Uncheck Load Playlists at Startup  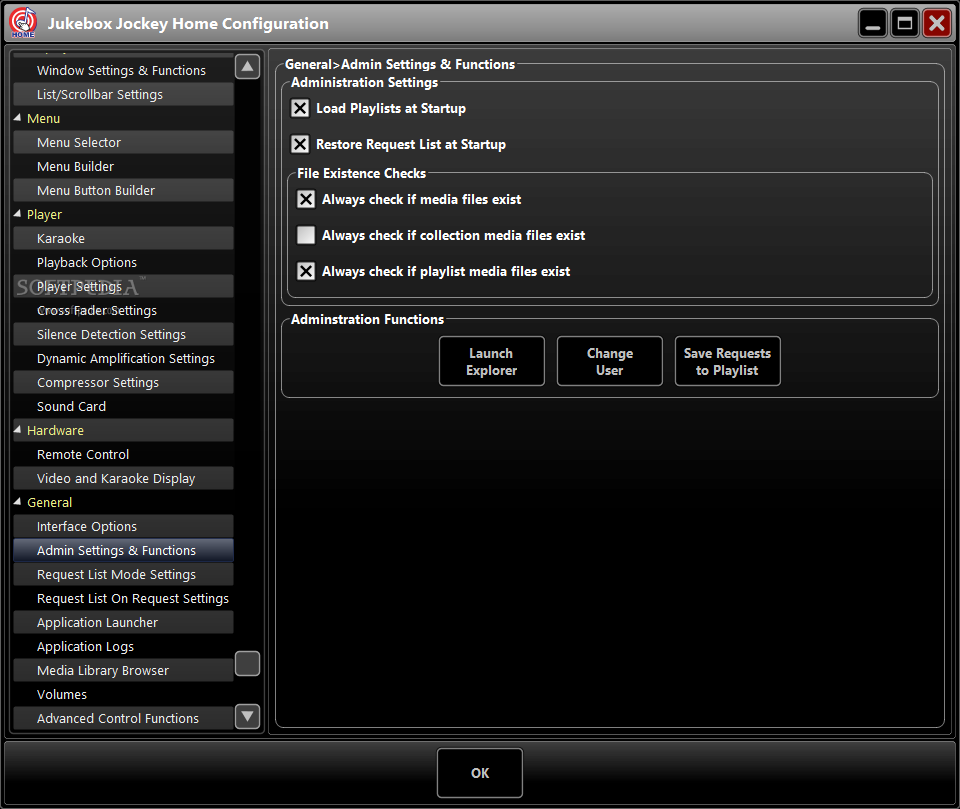click(300, 108)
